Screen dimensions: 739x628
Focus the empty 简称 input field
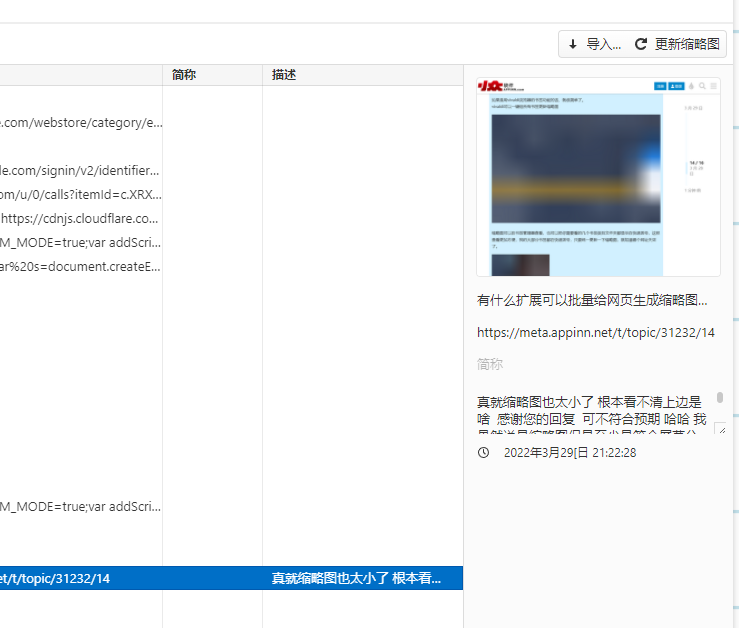(x=595, y=365)
